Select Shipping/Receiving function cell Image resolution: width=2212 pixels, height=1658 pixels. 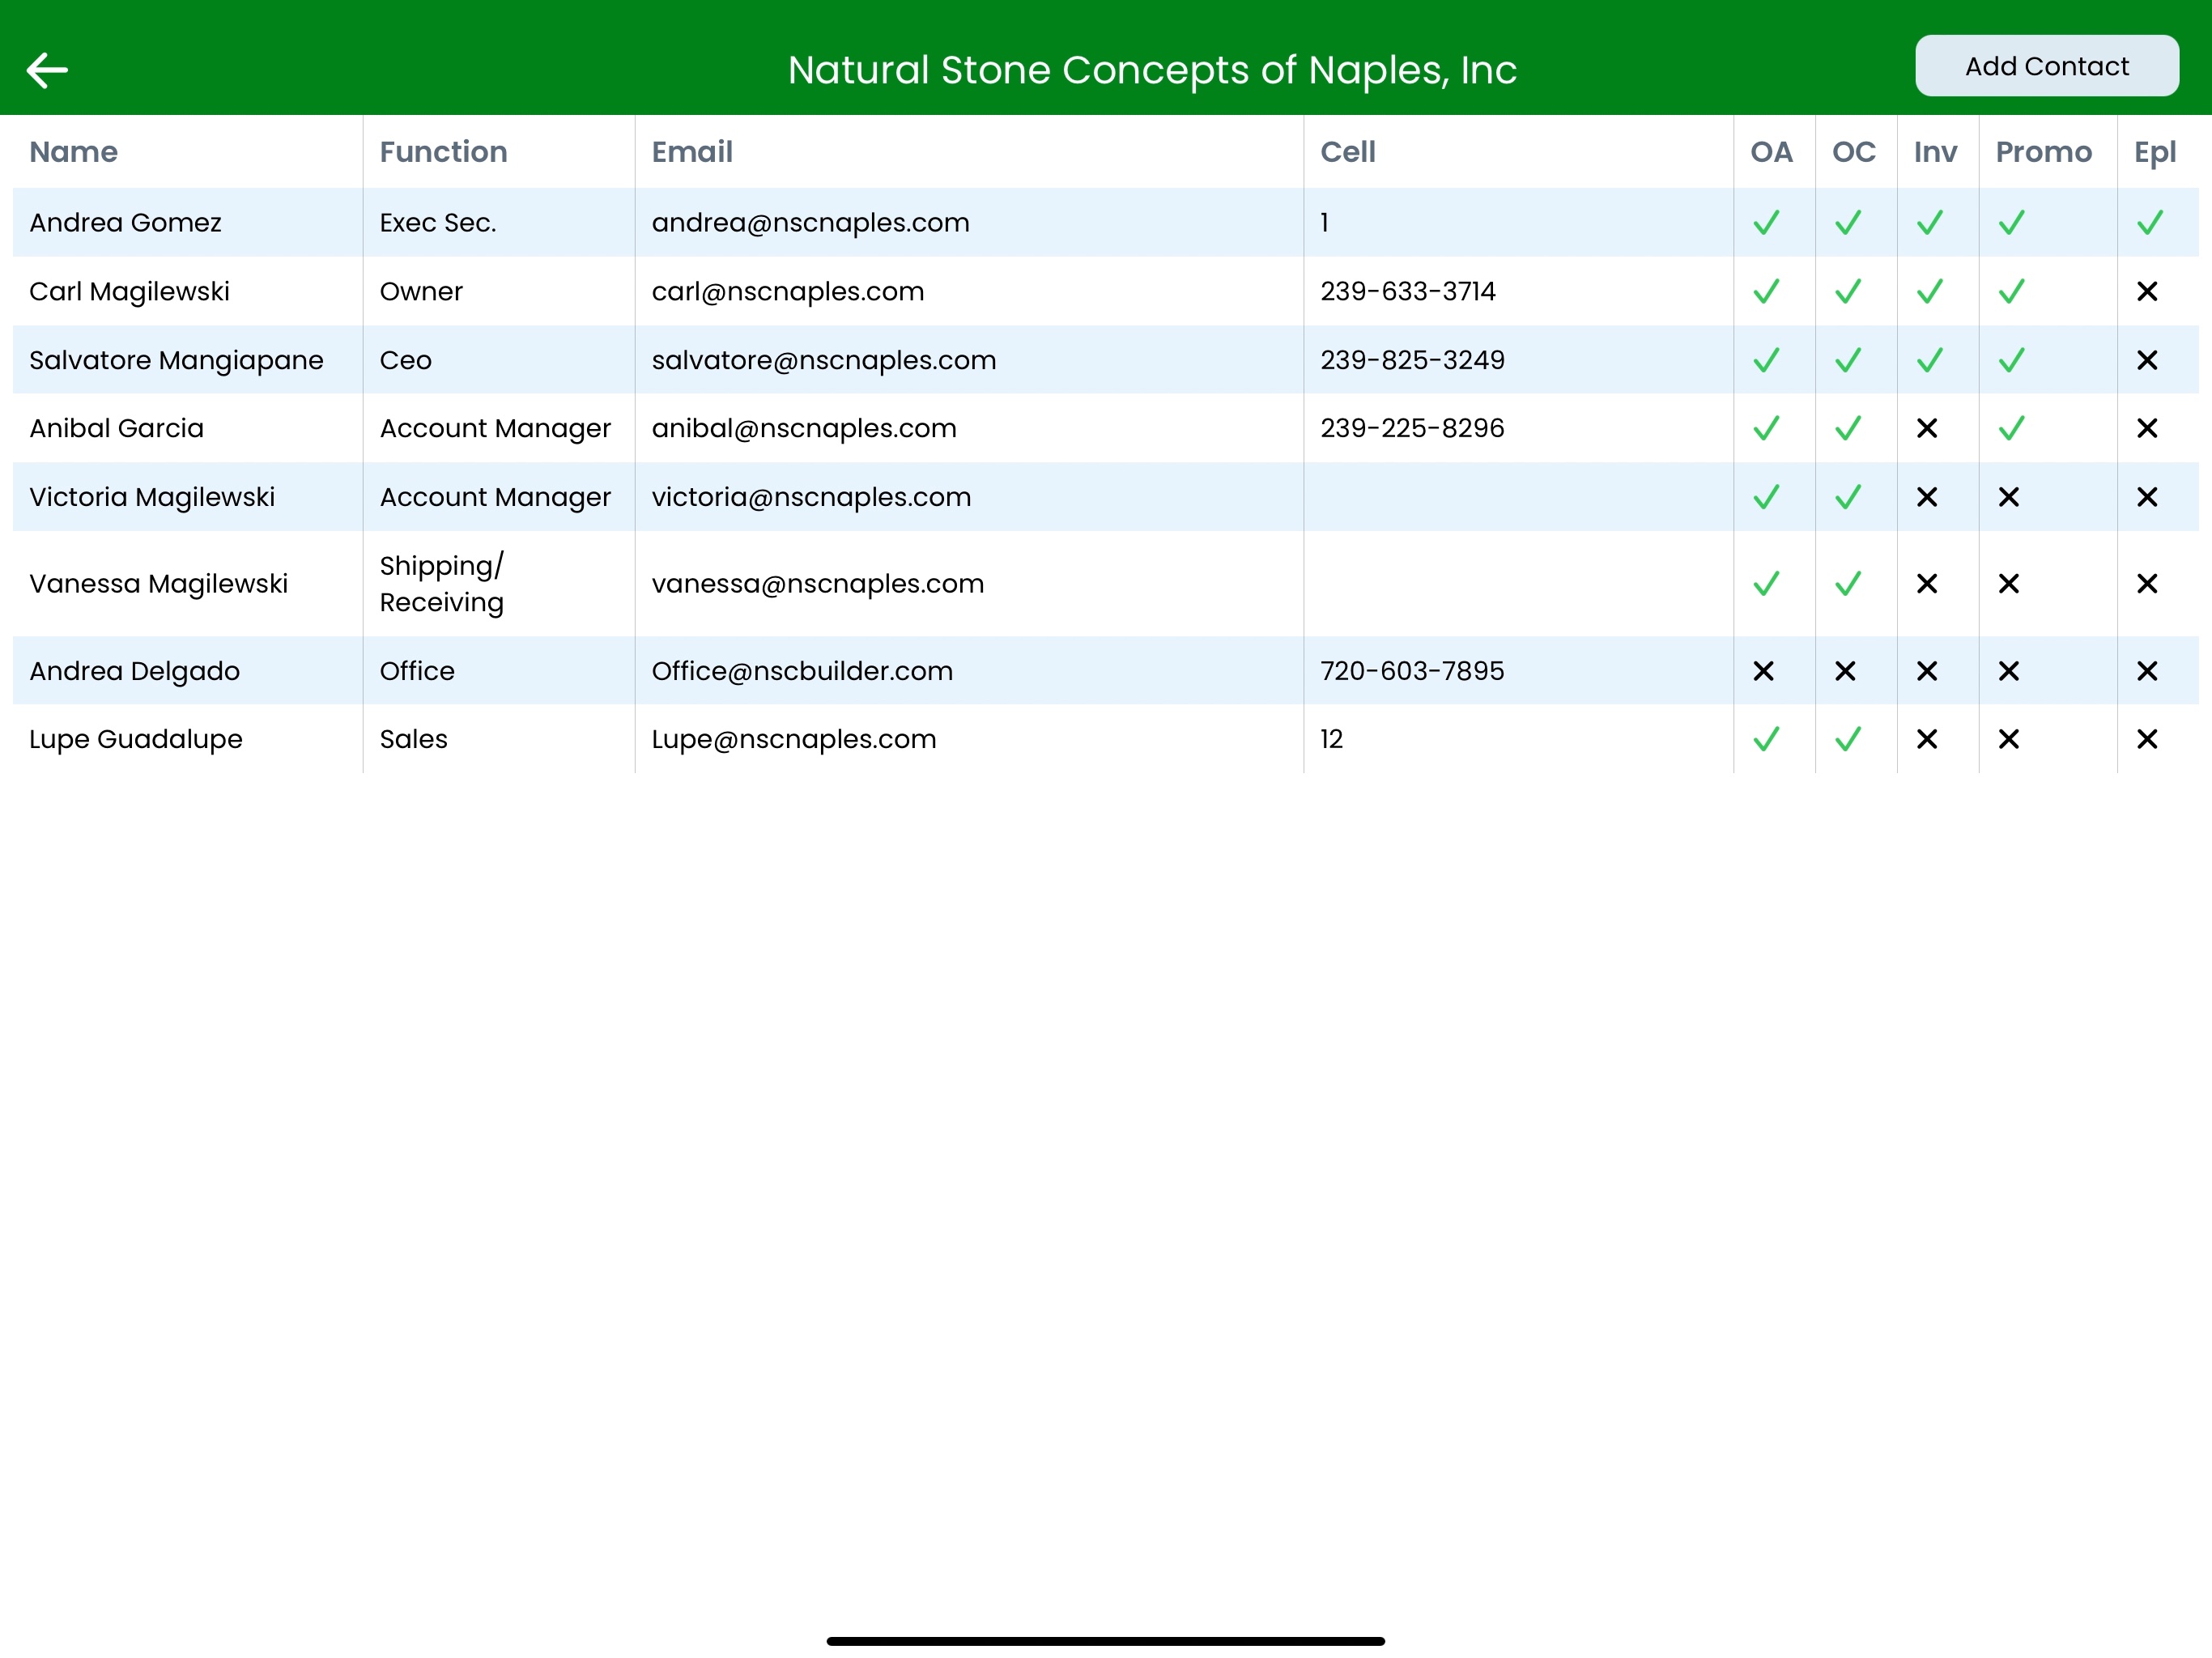441,583
